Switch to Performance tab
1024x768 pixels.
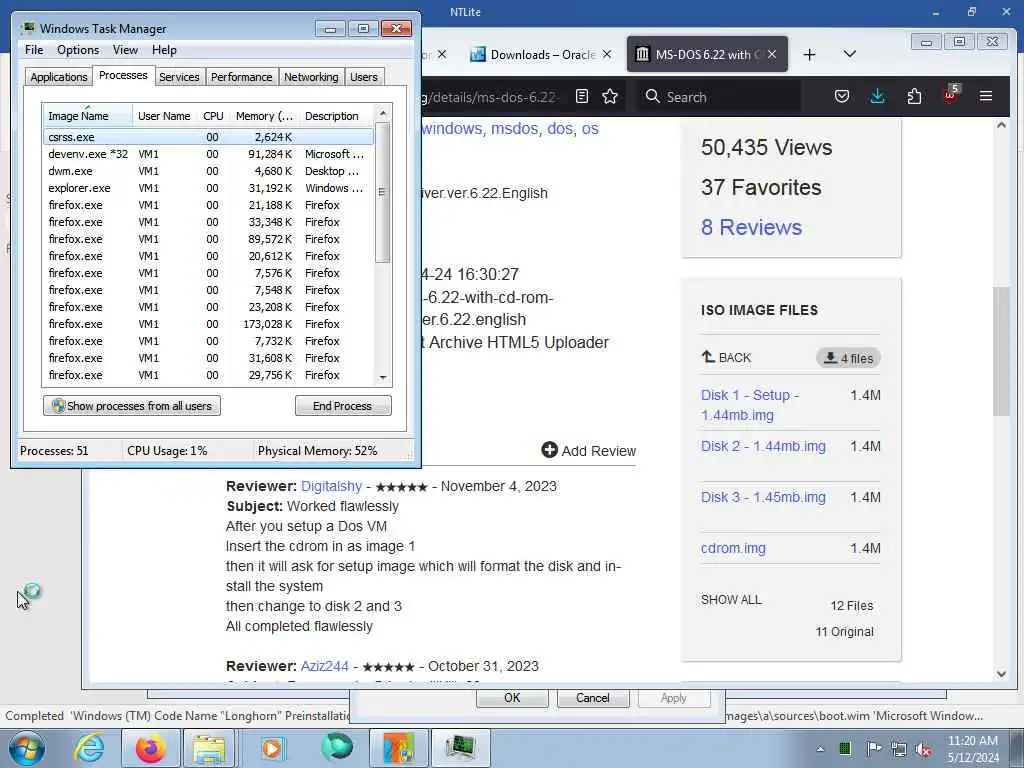click(241, 77)
